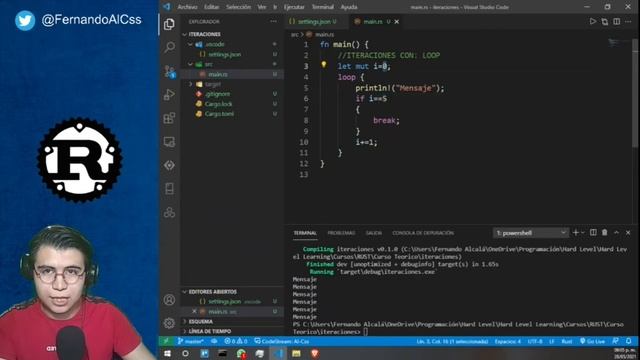This screenshot has width=640, height=360.
Task: Open the Archivo menu
Action: pyautogui.click(x=187, y=7)
